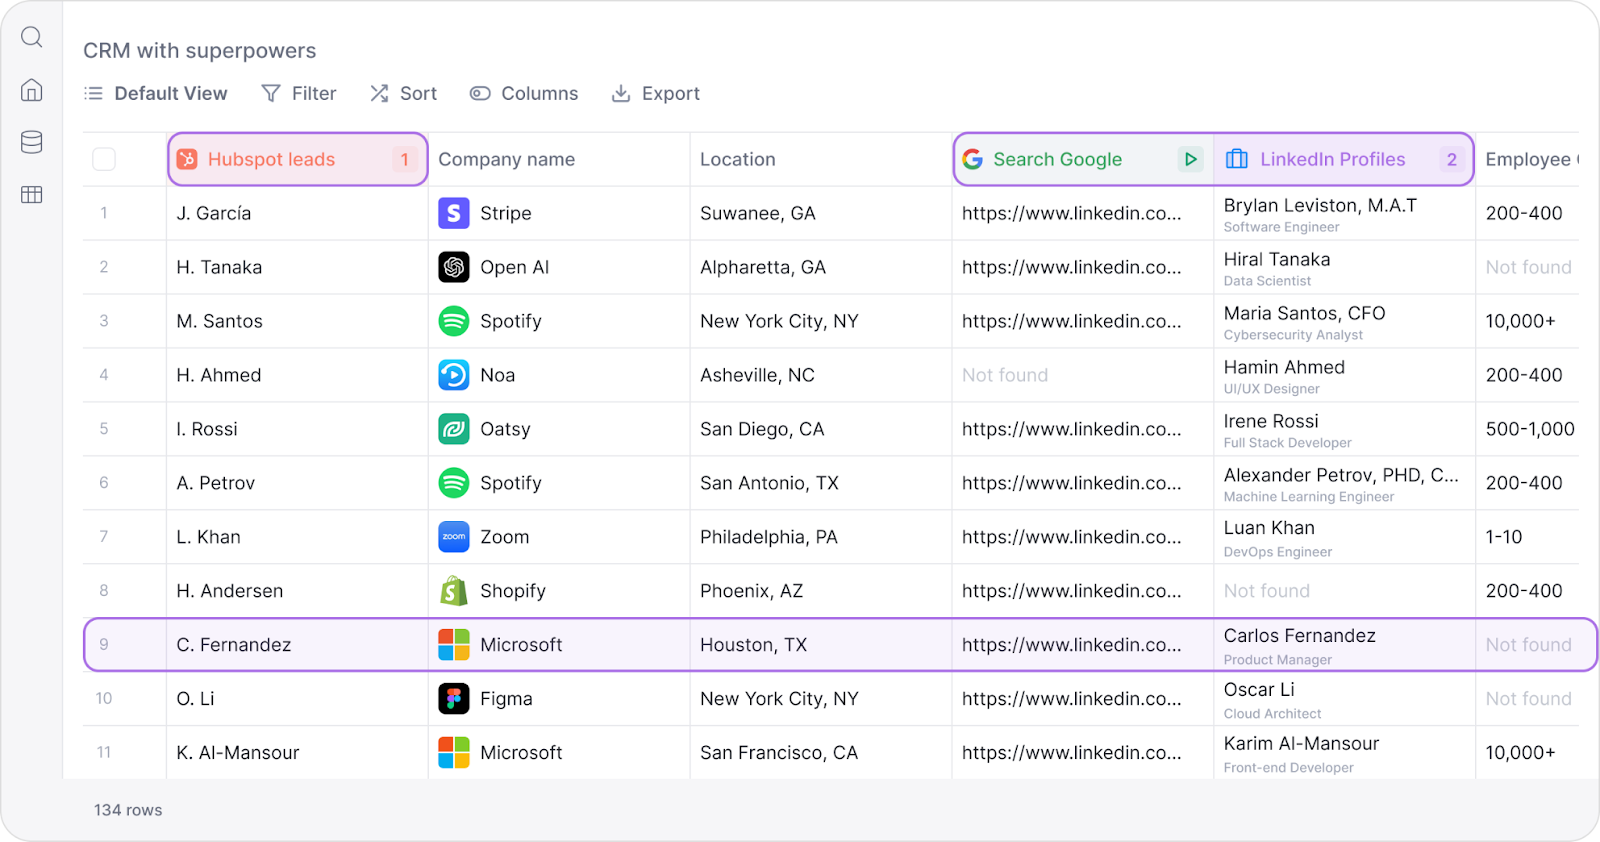Select the H. Ahmed lead cell
This screenshot has width=1600, height=842.
click(x=297, y=375)
